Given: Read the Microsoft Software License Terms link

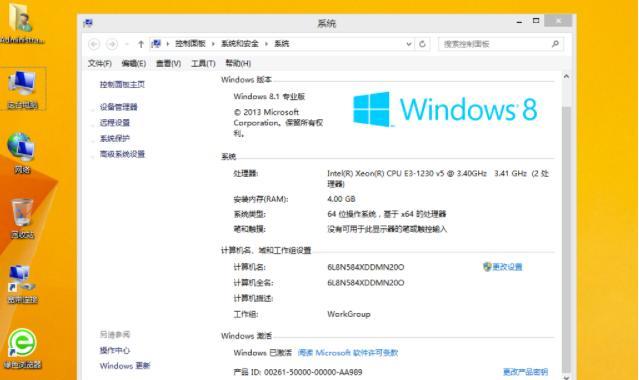Looking at the screenshot, I should 348,353.
